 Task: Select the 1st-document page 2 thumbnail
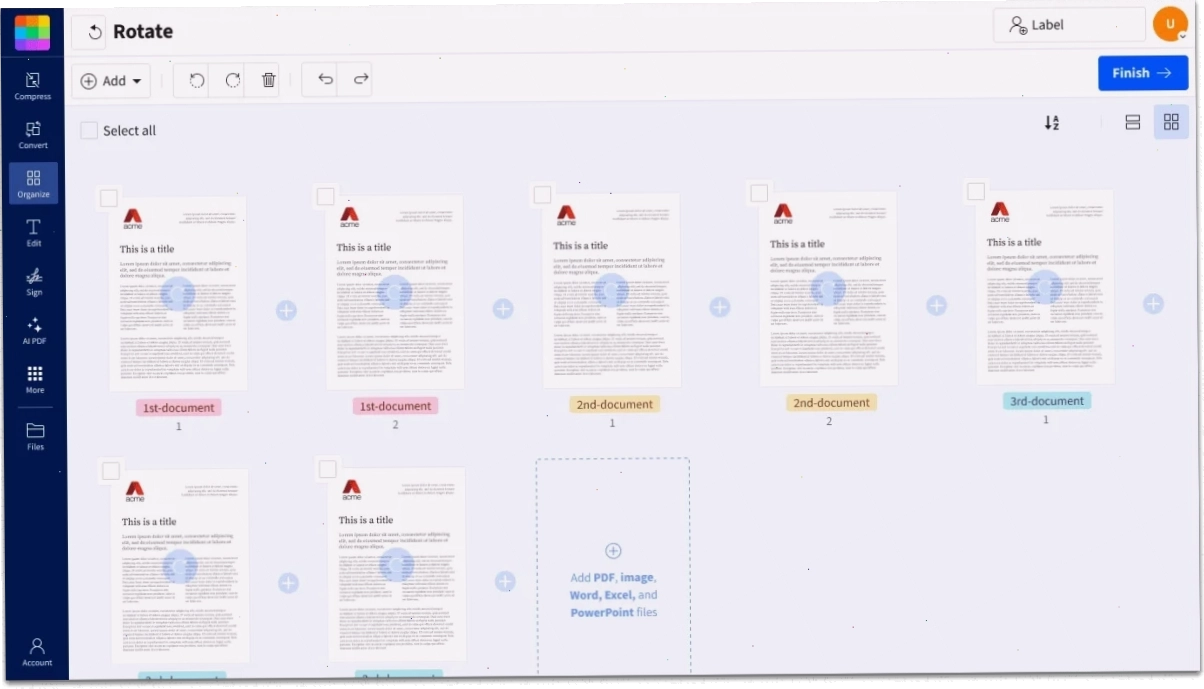point(395,292)
